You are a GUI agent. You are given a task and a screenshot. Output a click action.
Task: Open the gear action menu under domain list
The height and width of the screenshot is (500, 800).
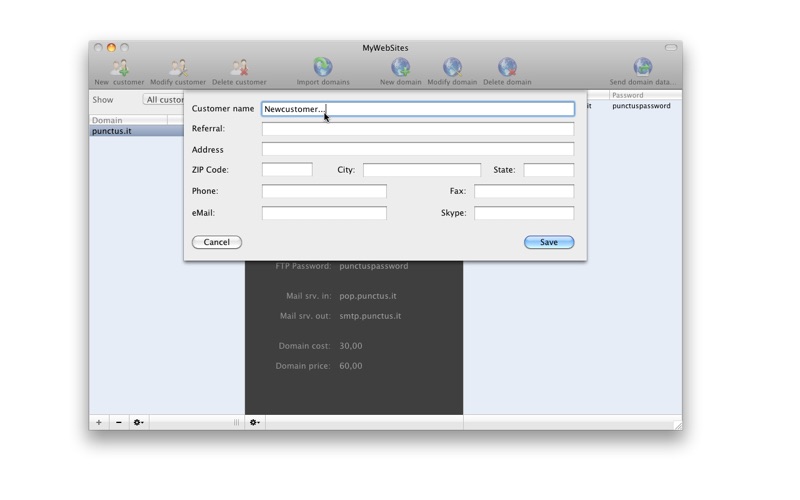pos(139,422)
